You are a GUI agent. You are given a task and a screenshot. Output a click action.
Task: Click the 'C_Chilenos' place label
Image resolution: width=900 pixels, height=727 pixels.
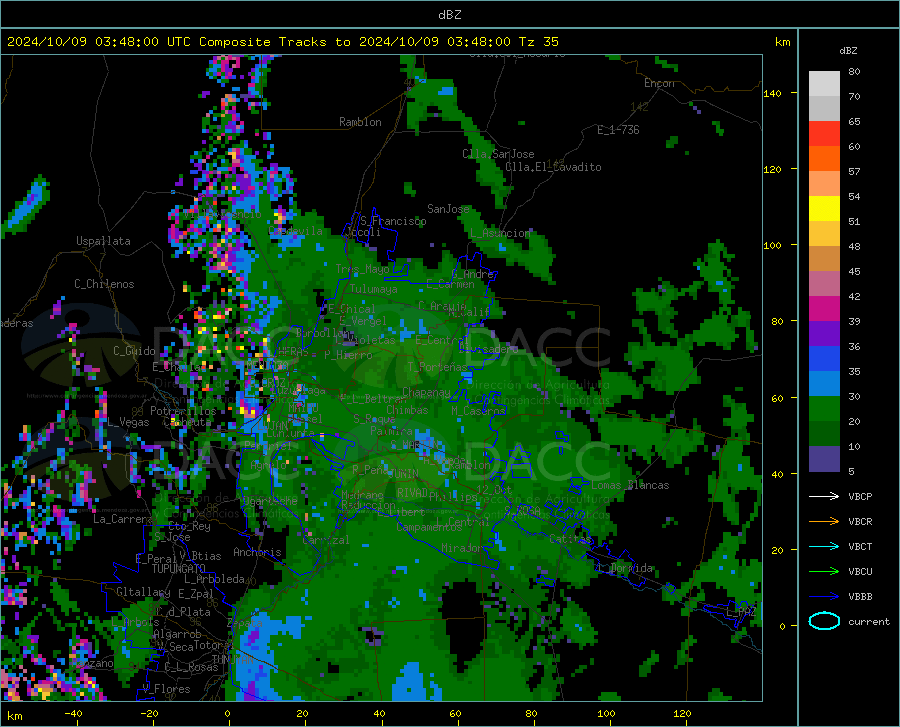pyautogui.click(x=104, y=284)
